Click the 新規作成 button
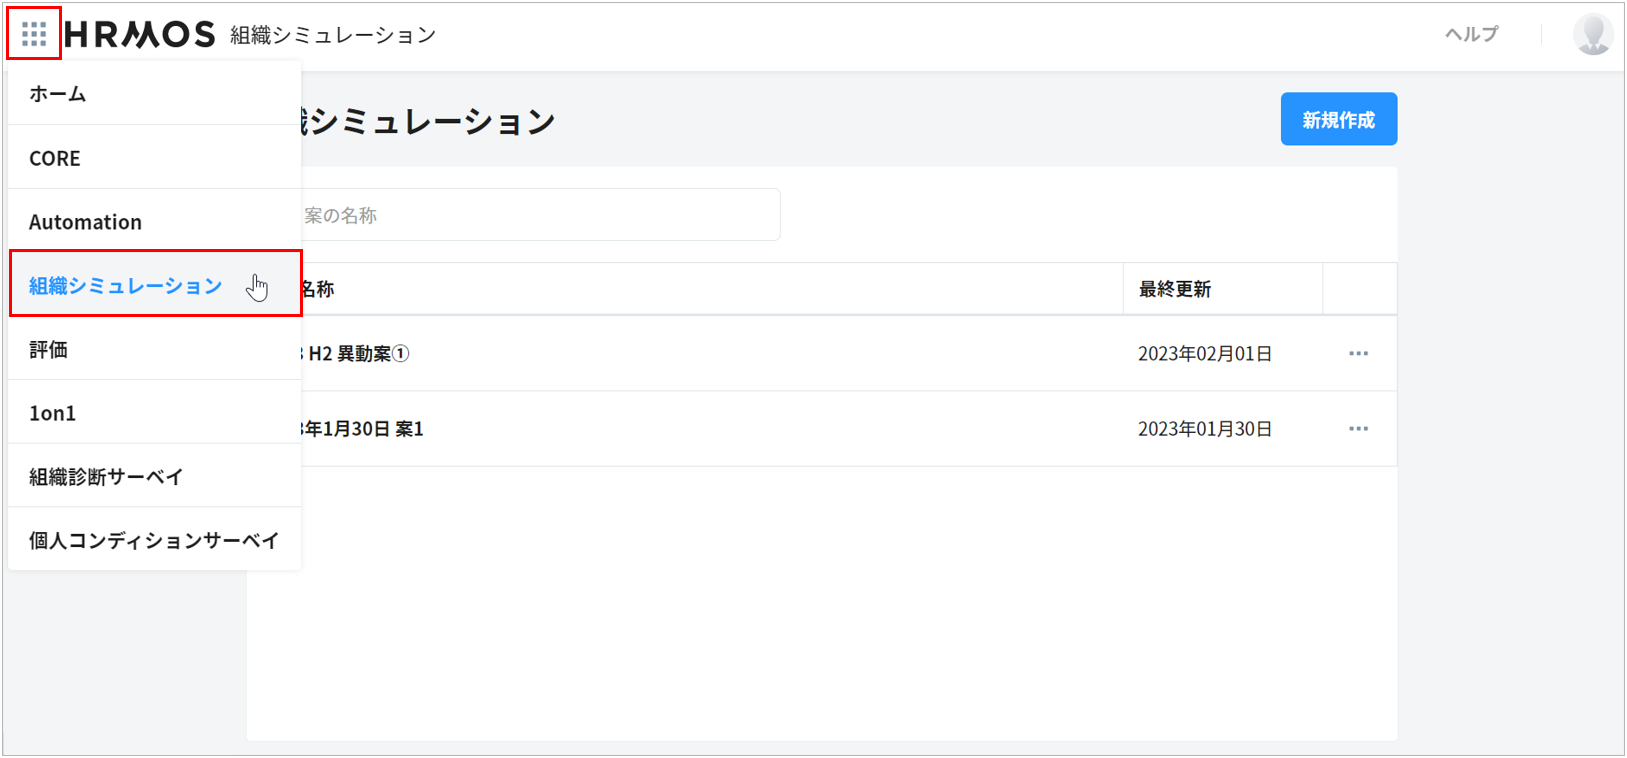The image size is (1627, 758). (1338, 120)
